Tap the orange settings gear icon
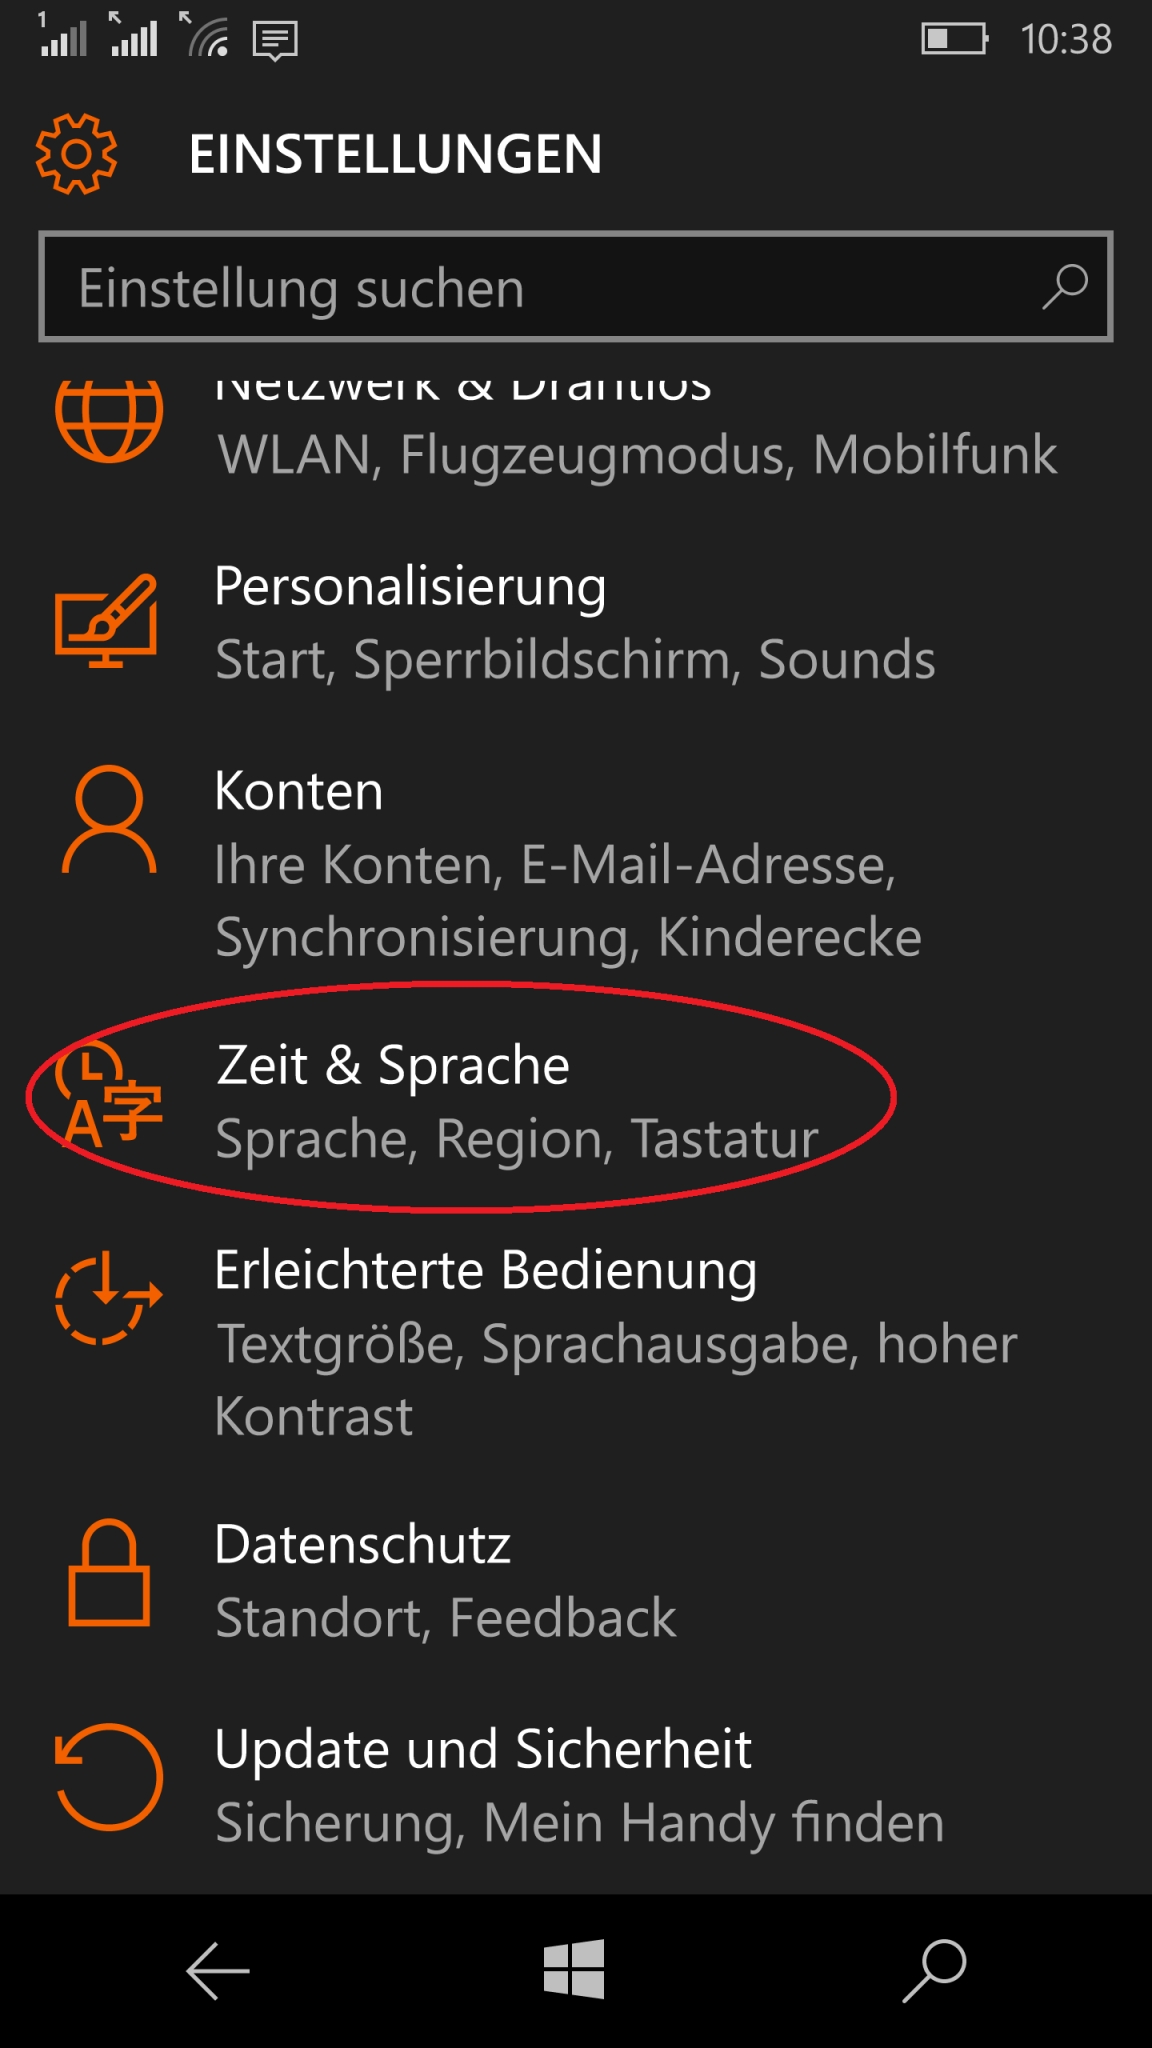Viewport: 1152px width, 2048px height. point(76,154)
